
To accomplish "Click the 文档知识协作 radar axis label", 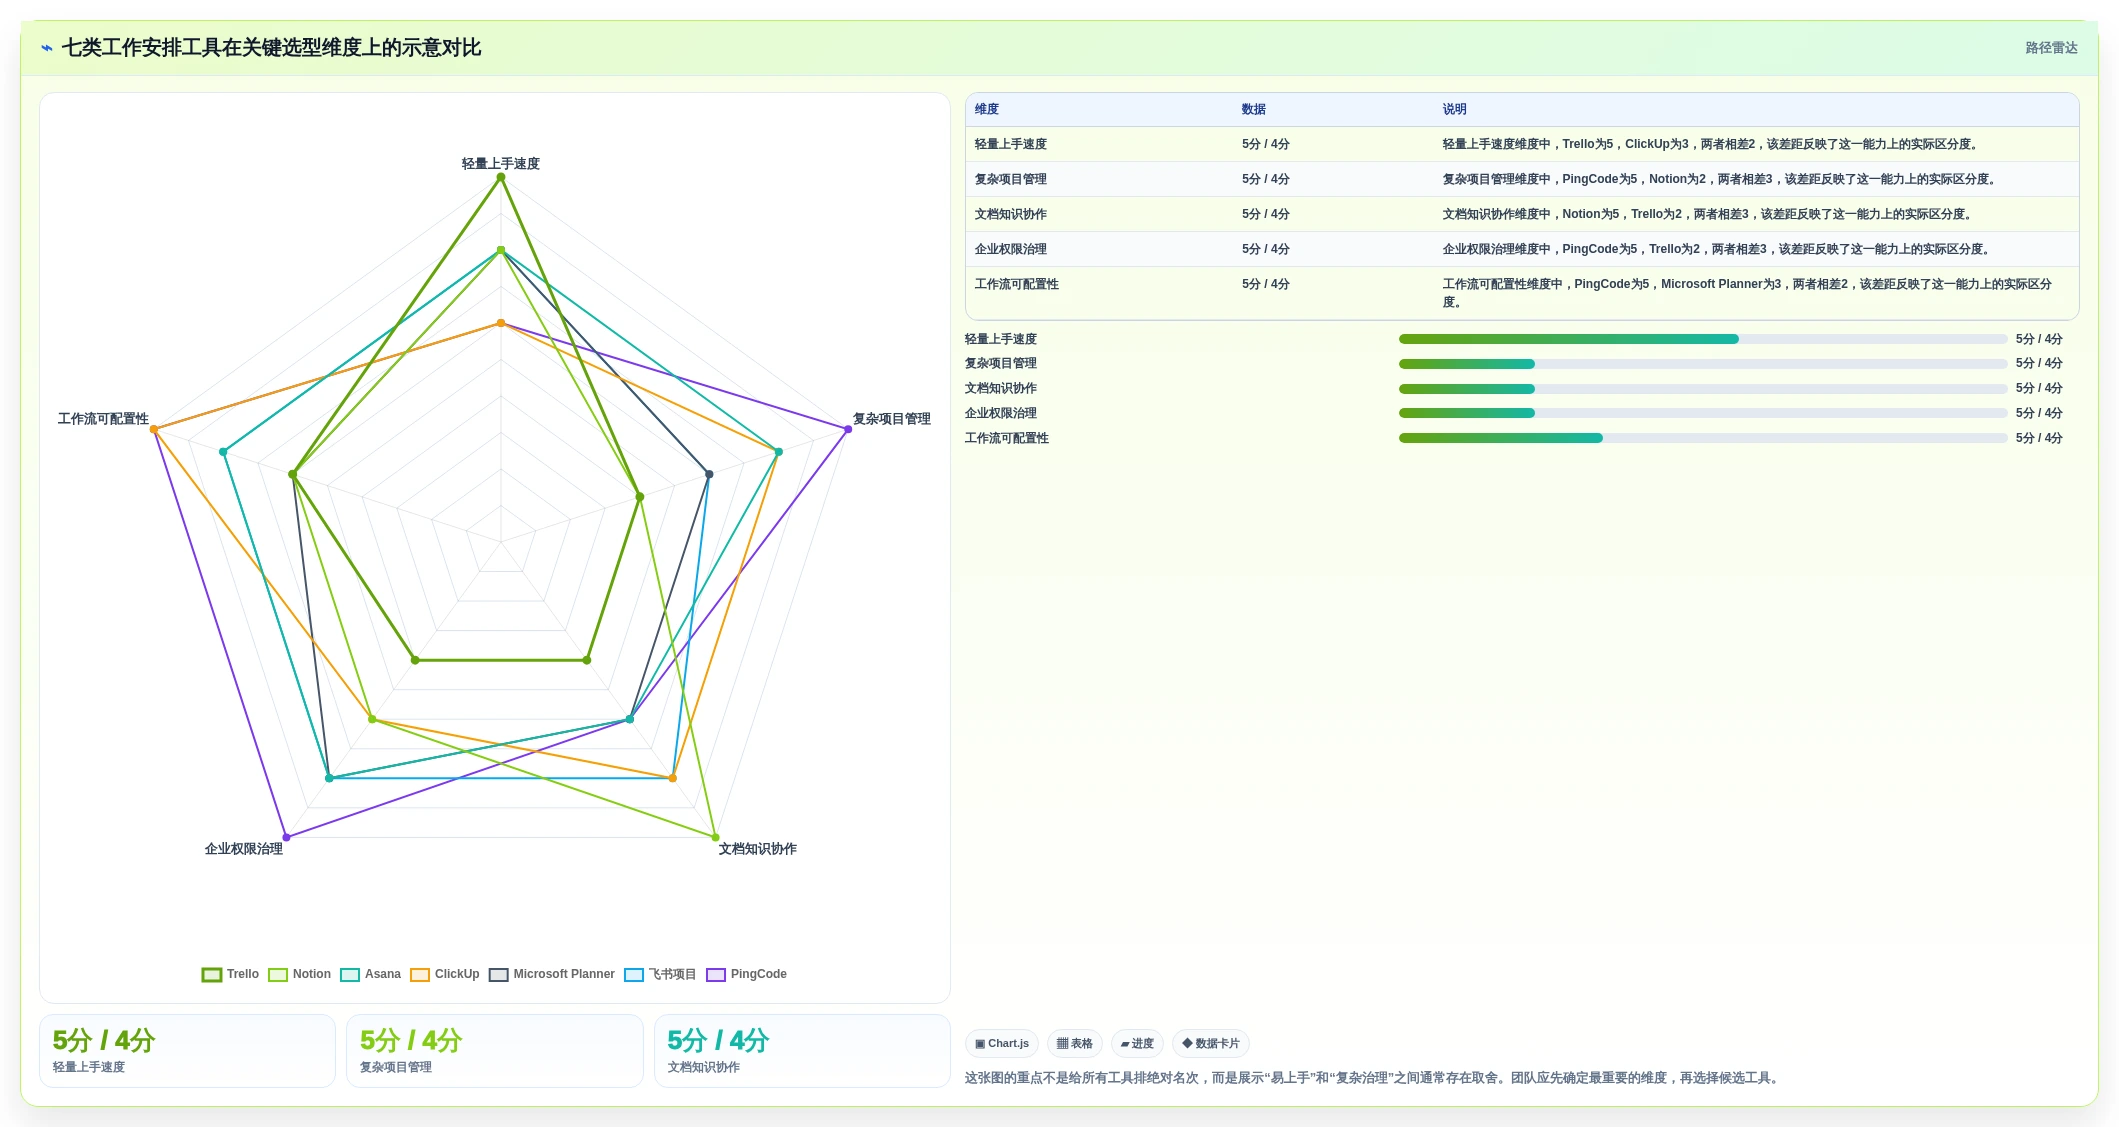I will click(x=758, y=849).
